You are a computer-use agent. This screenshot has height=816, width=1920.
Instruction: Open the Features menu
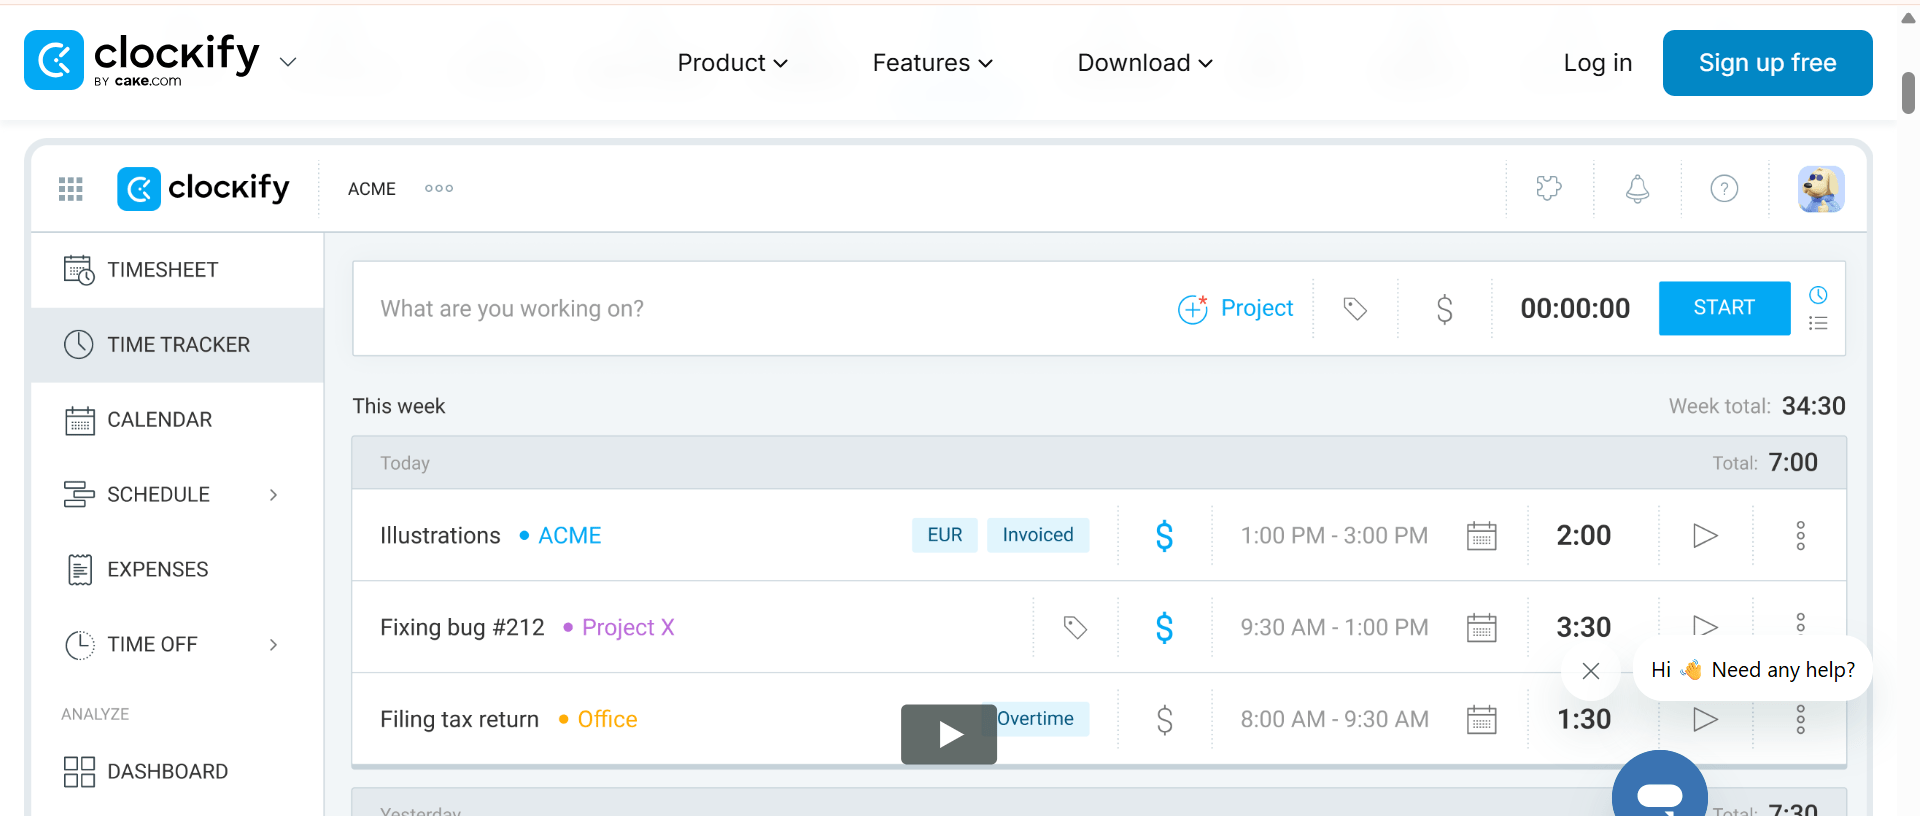click(x=933, y=63)
